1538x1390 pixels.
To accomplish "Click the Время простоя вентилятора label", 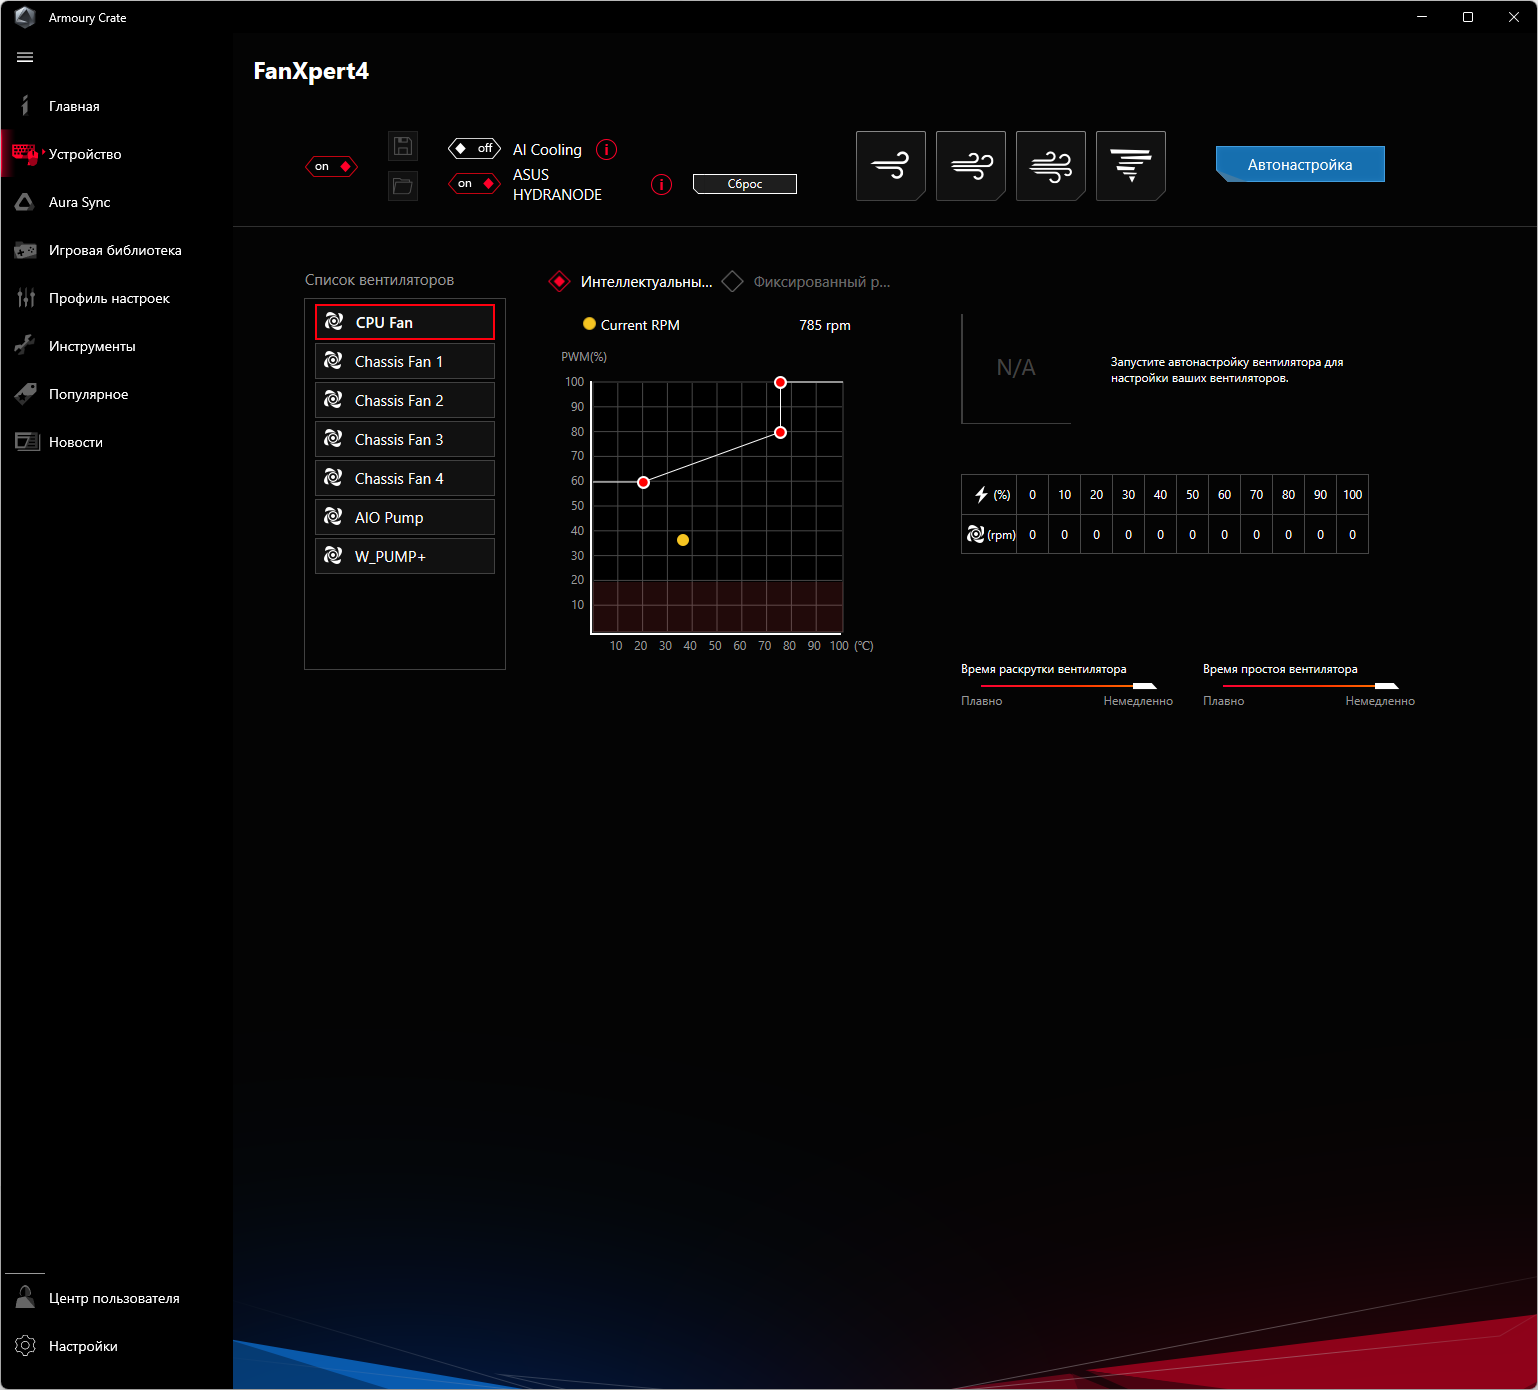I will click(x=1281, y=669).
